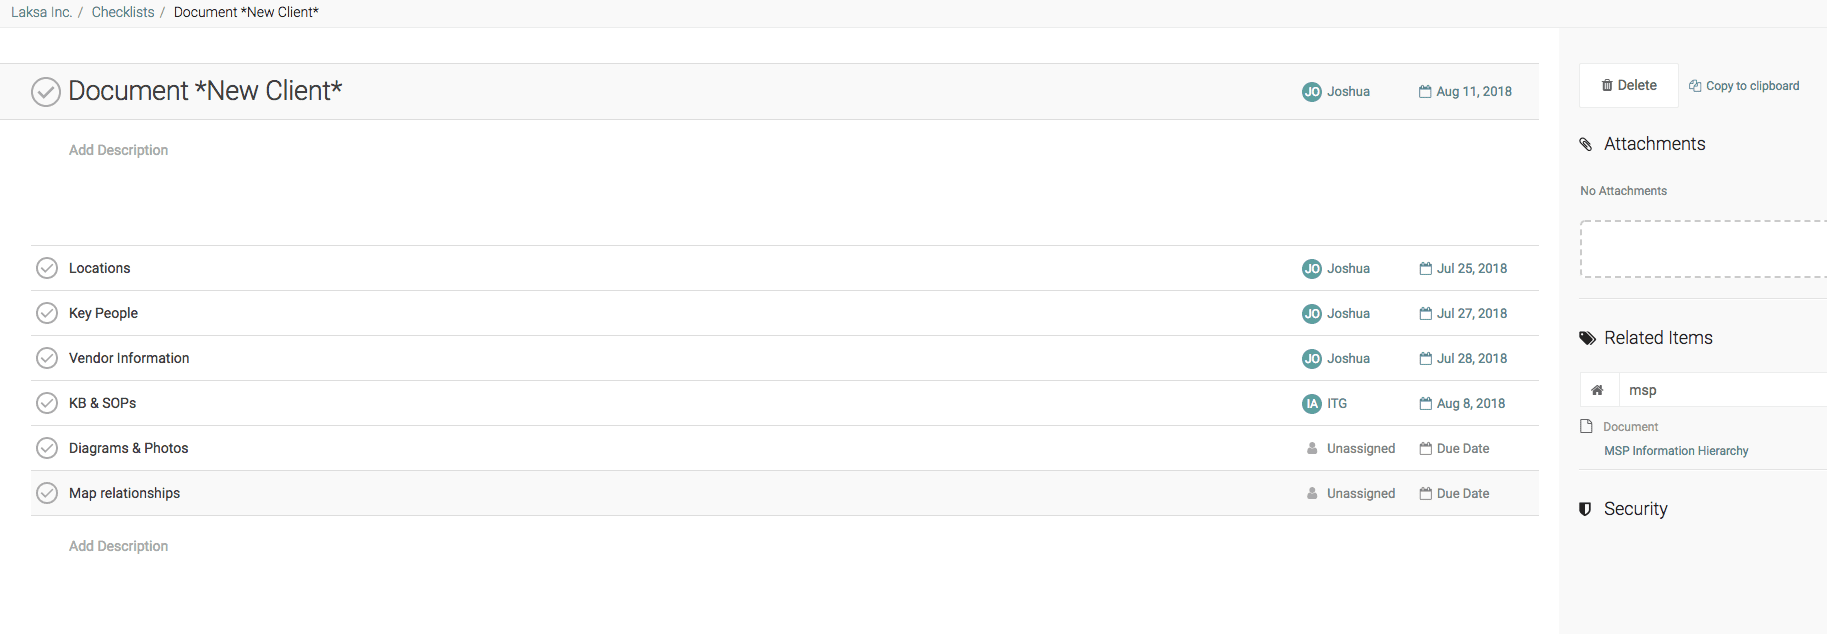Toggle the main Document *New Client* checkmark
This screenshot has height=634, width=1827.
(46, 92)
